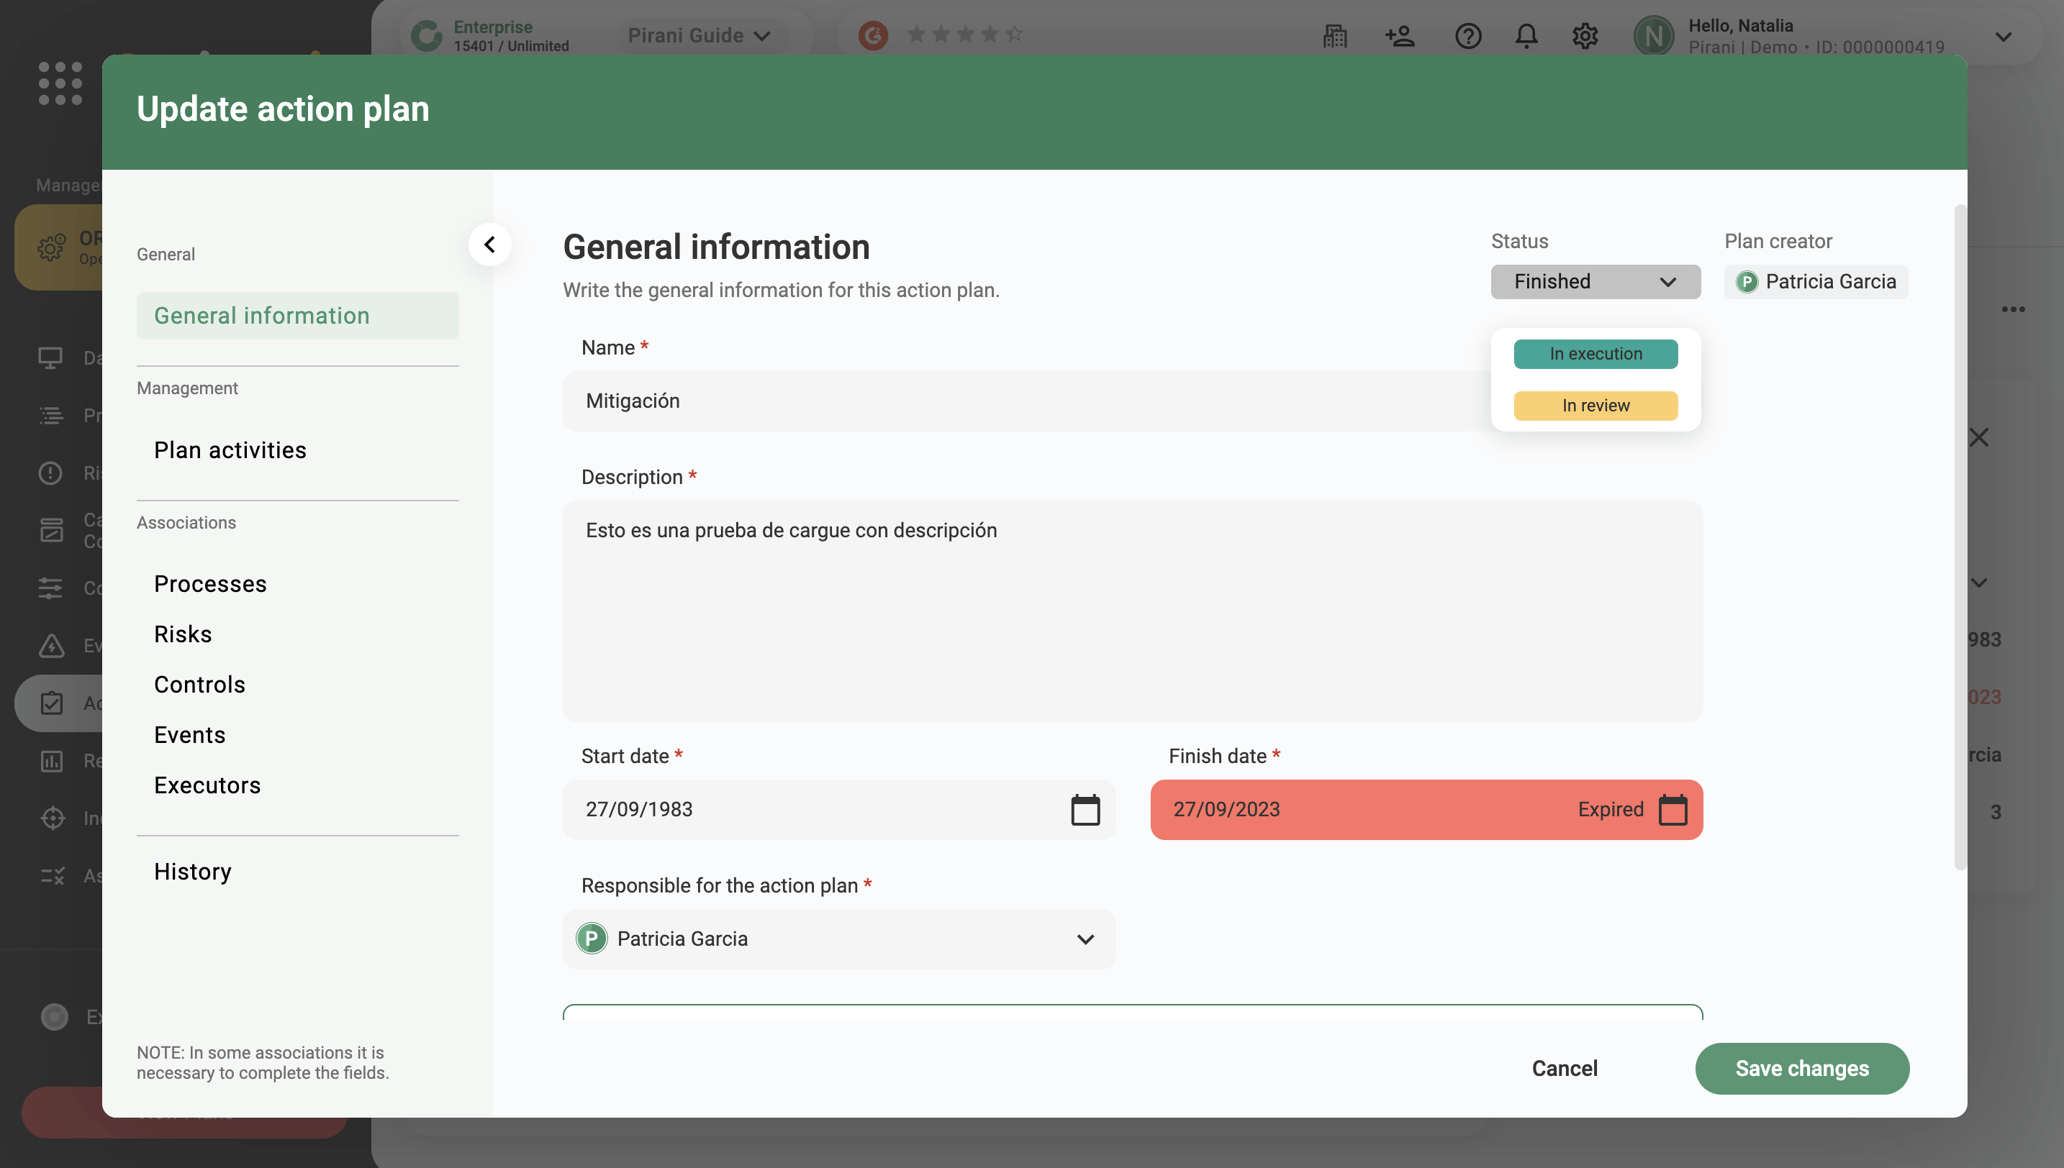
Task: Open the account dropdown next to Hello, Natalia
Action: tap(2004, 36)
